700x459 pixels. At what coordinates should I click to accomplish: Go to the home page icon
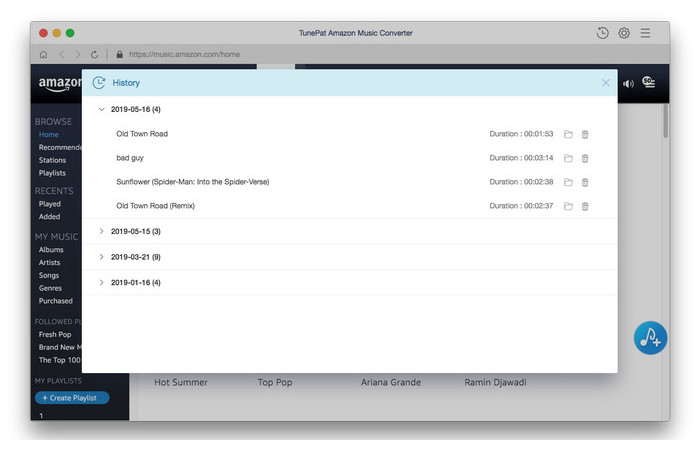point(43,54)
